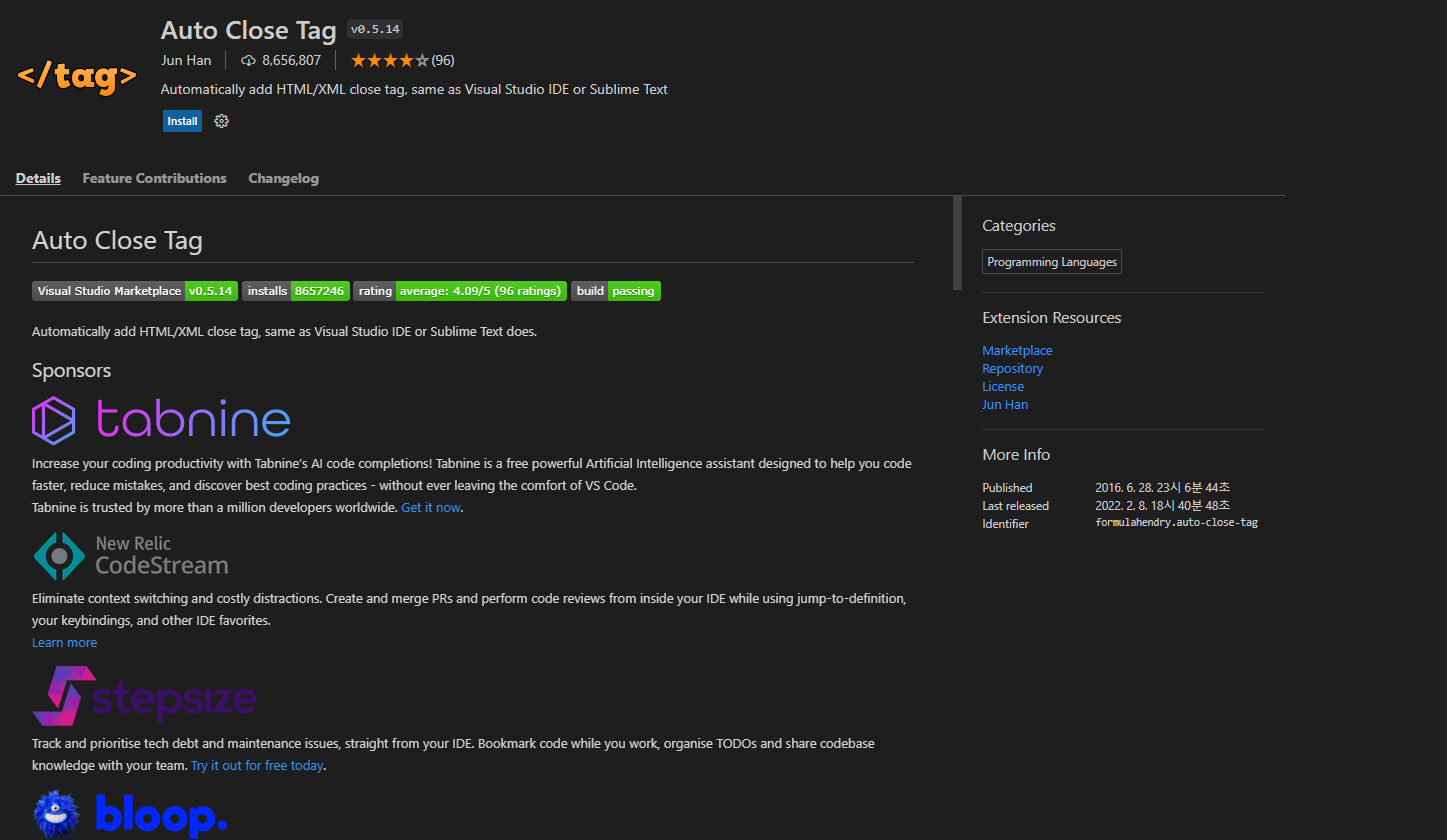The image size is (1447, 840).
Task: Open the Programming Languages category
Action: pyautogui.click(x=1052, y=262)
